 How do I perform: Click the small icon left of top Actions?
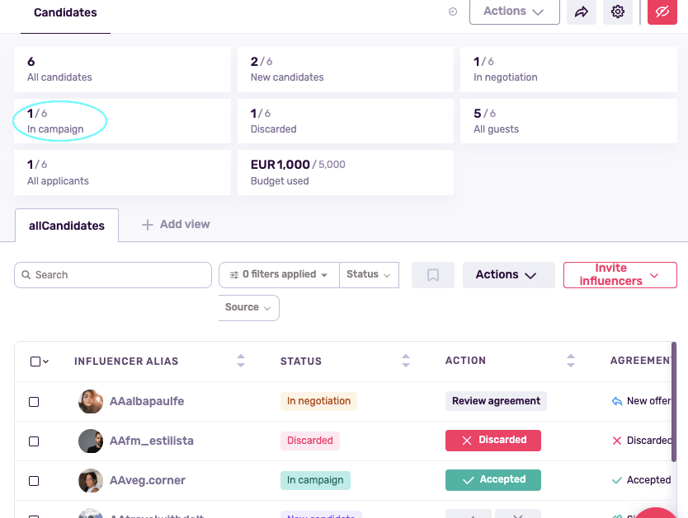click(x=452, y=12)
